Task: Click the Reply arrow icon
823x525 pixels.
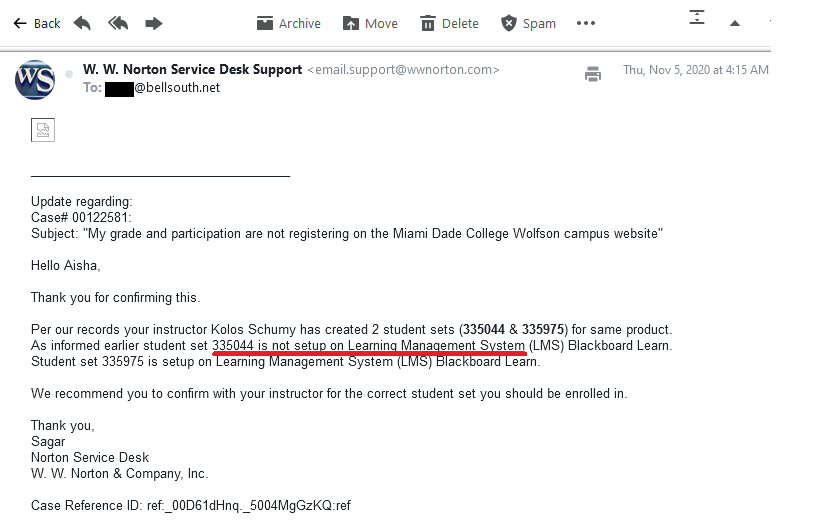Action: [x=82, y=23]
